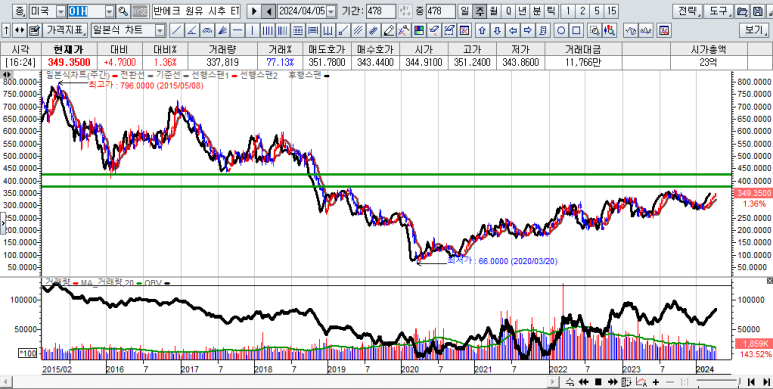Image resolution: width=773 pixels, height=389 pixels.
Task: Click the edit notepad toolbar icon
Action: tap(34, 31)
